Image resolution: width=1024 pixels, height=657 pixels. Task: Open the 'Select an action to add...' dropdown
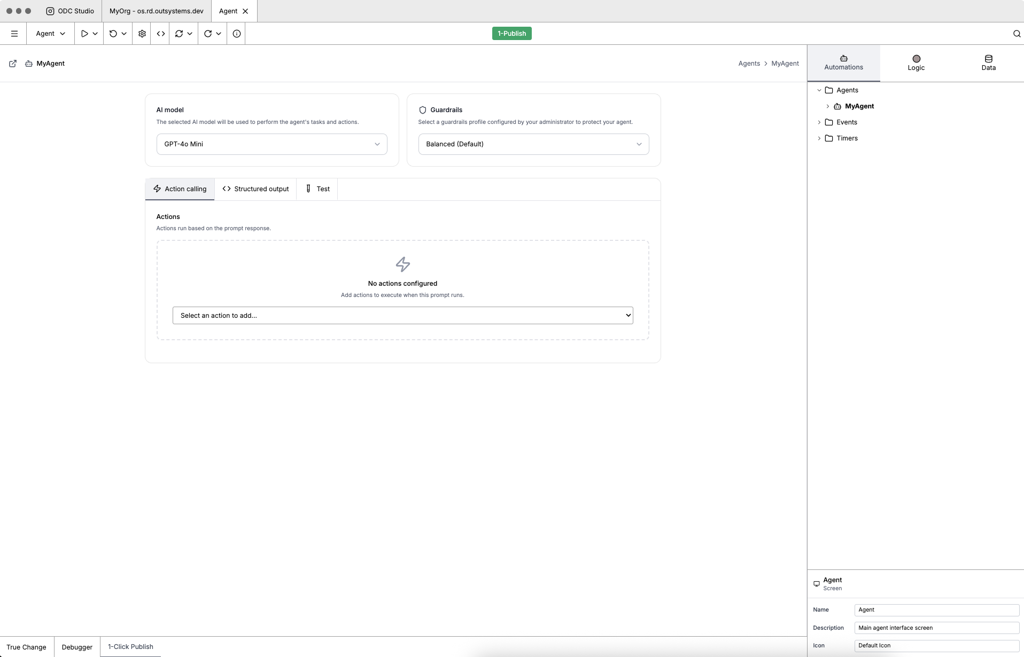tap(402, 315)
